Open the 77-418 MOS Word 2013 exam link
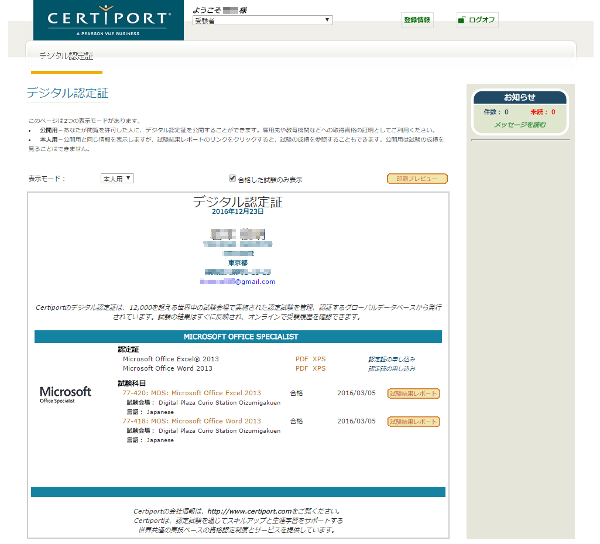 coord(192,421)
